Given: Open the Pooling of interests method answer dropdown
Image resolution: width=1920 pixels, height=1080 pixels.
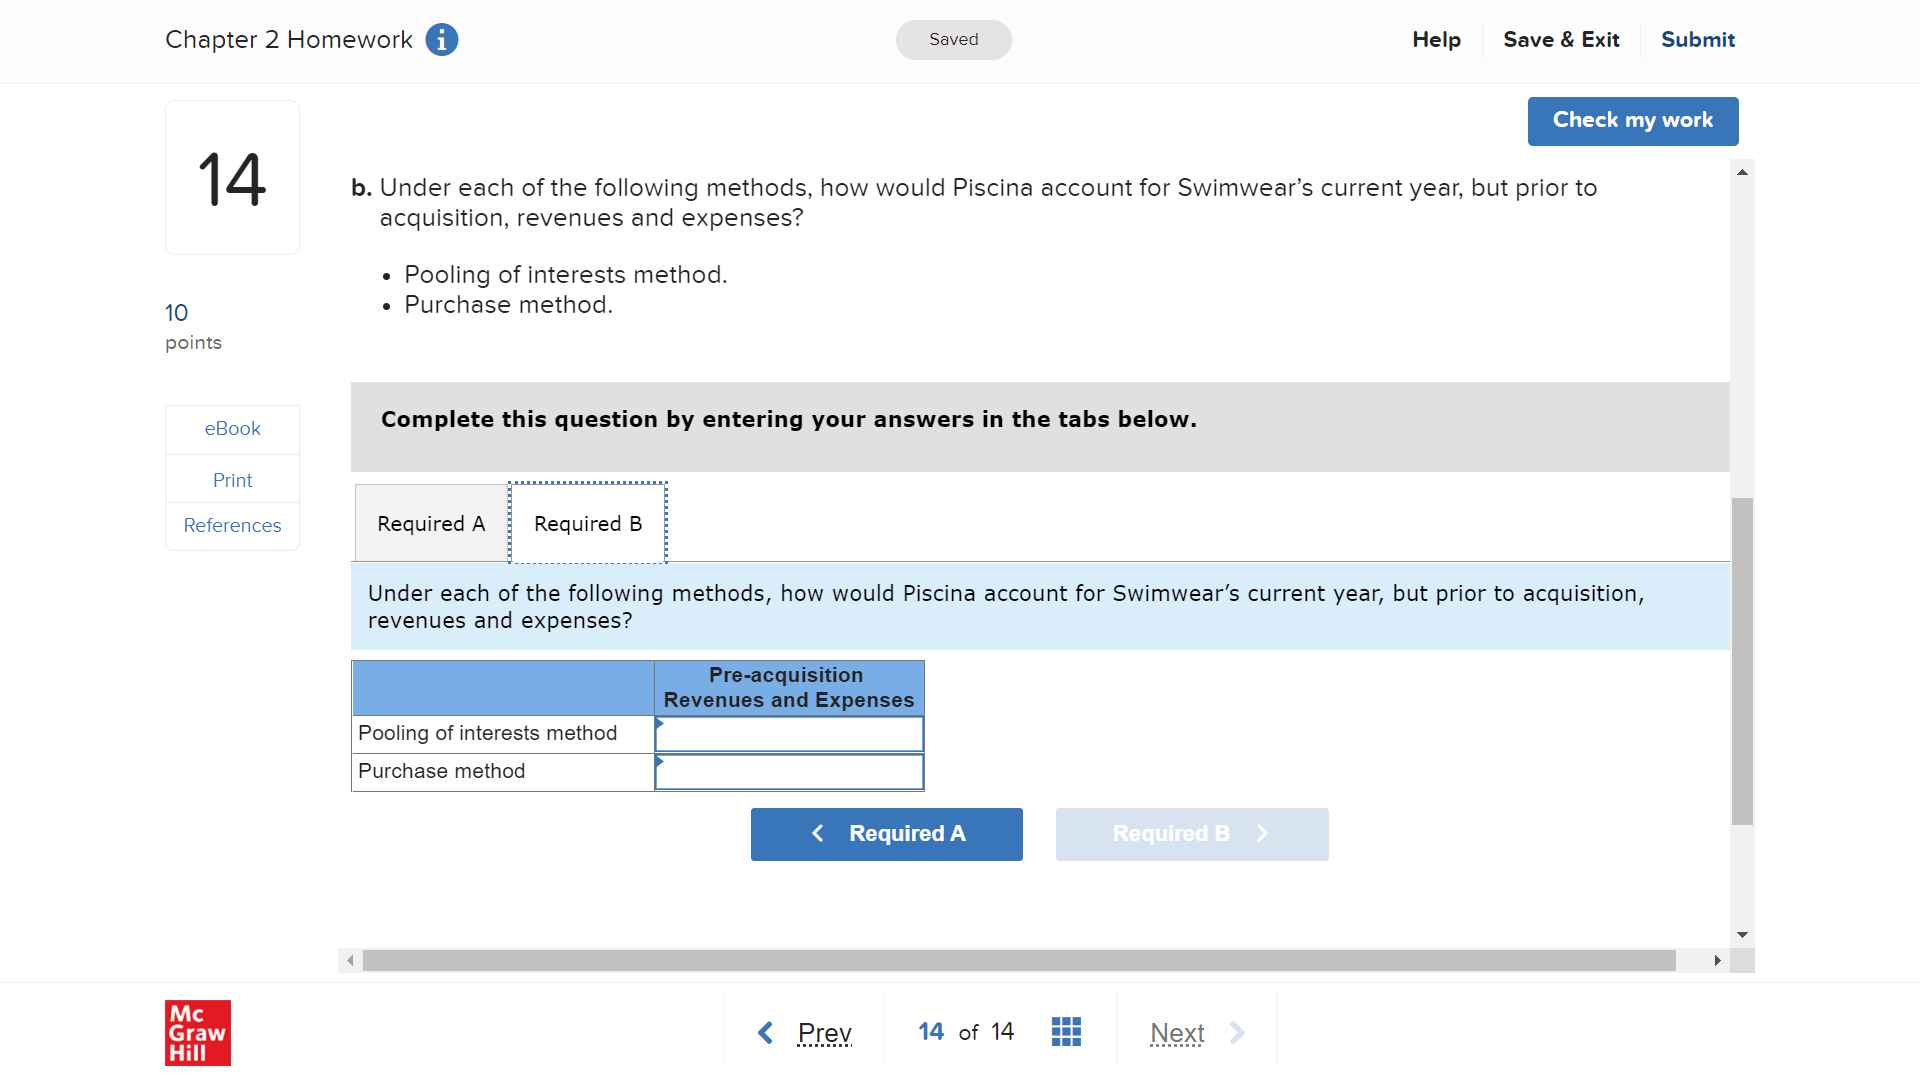Looking at the screenshot, I should (789, 734).
